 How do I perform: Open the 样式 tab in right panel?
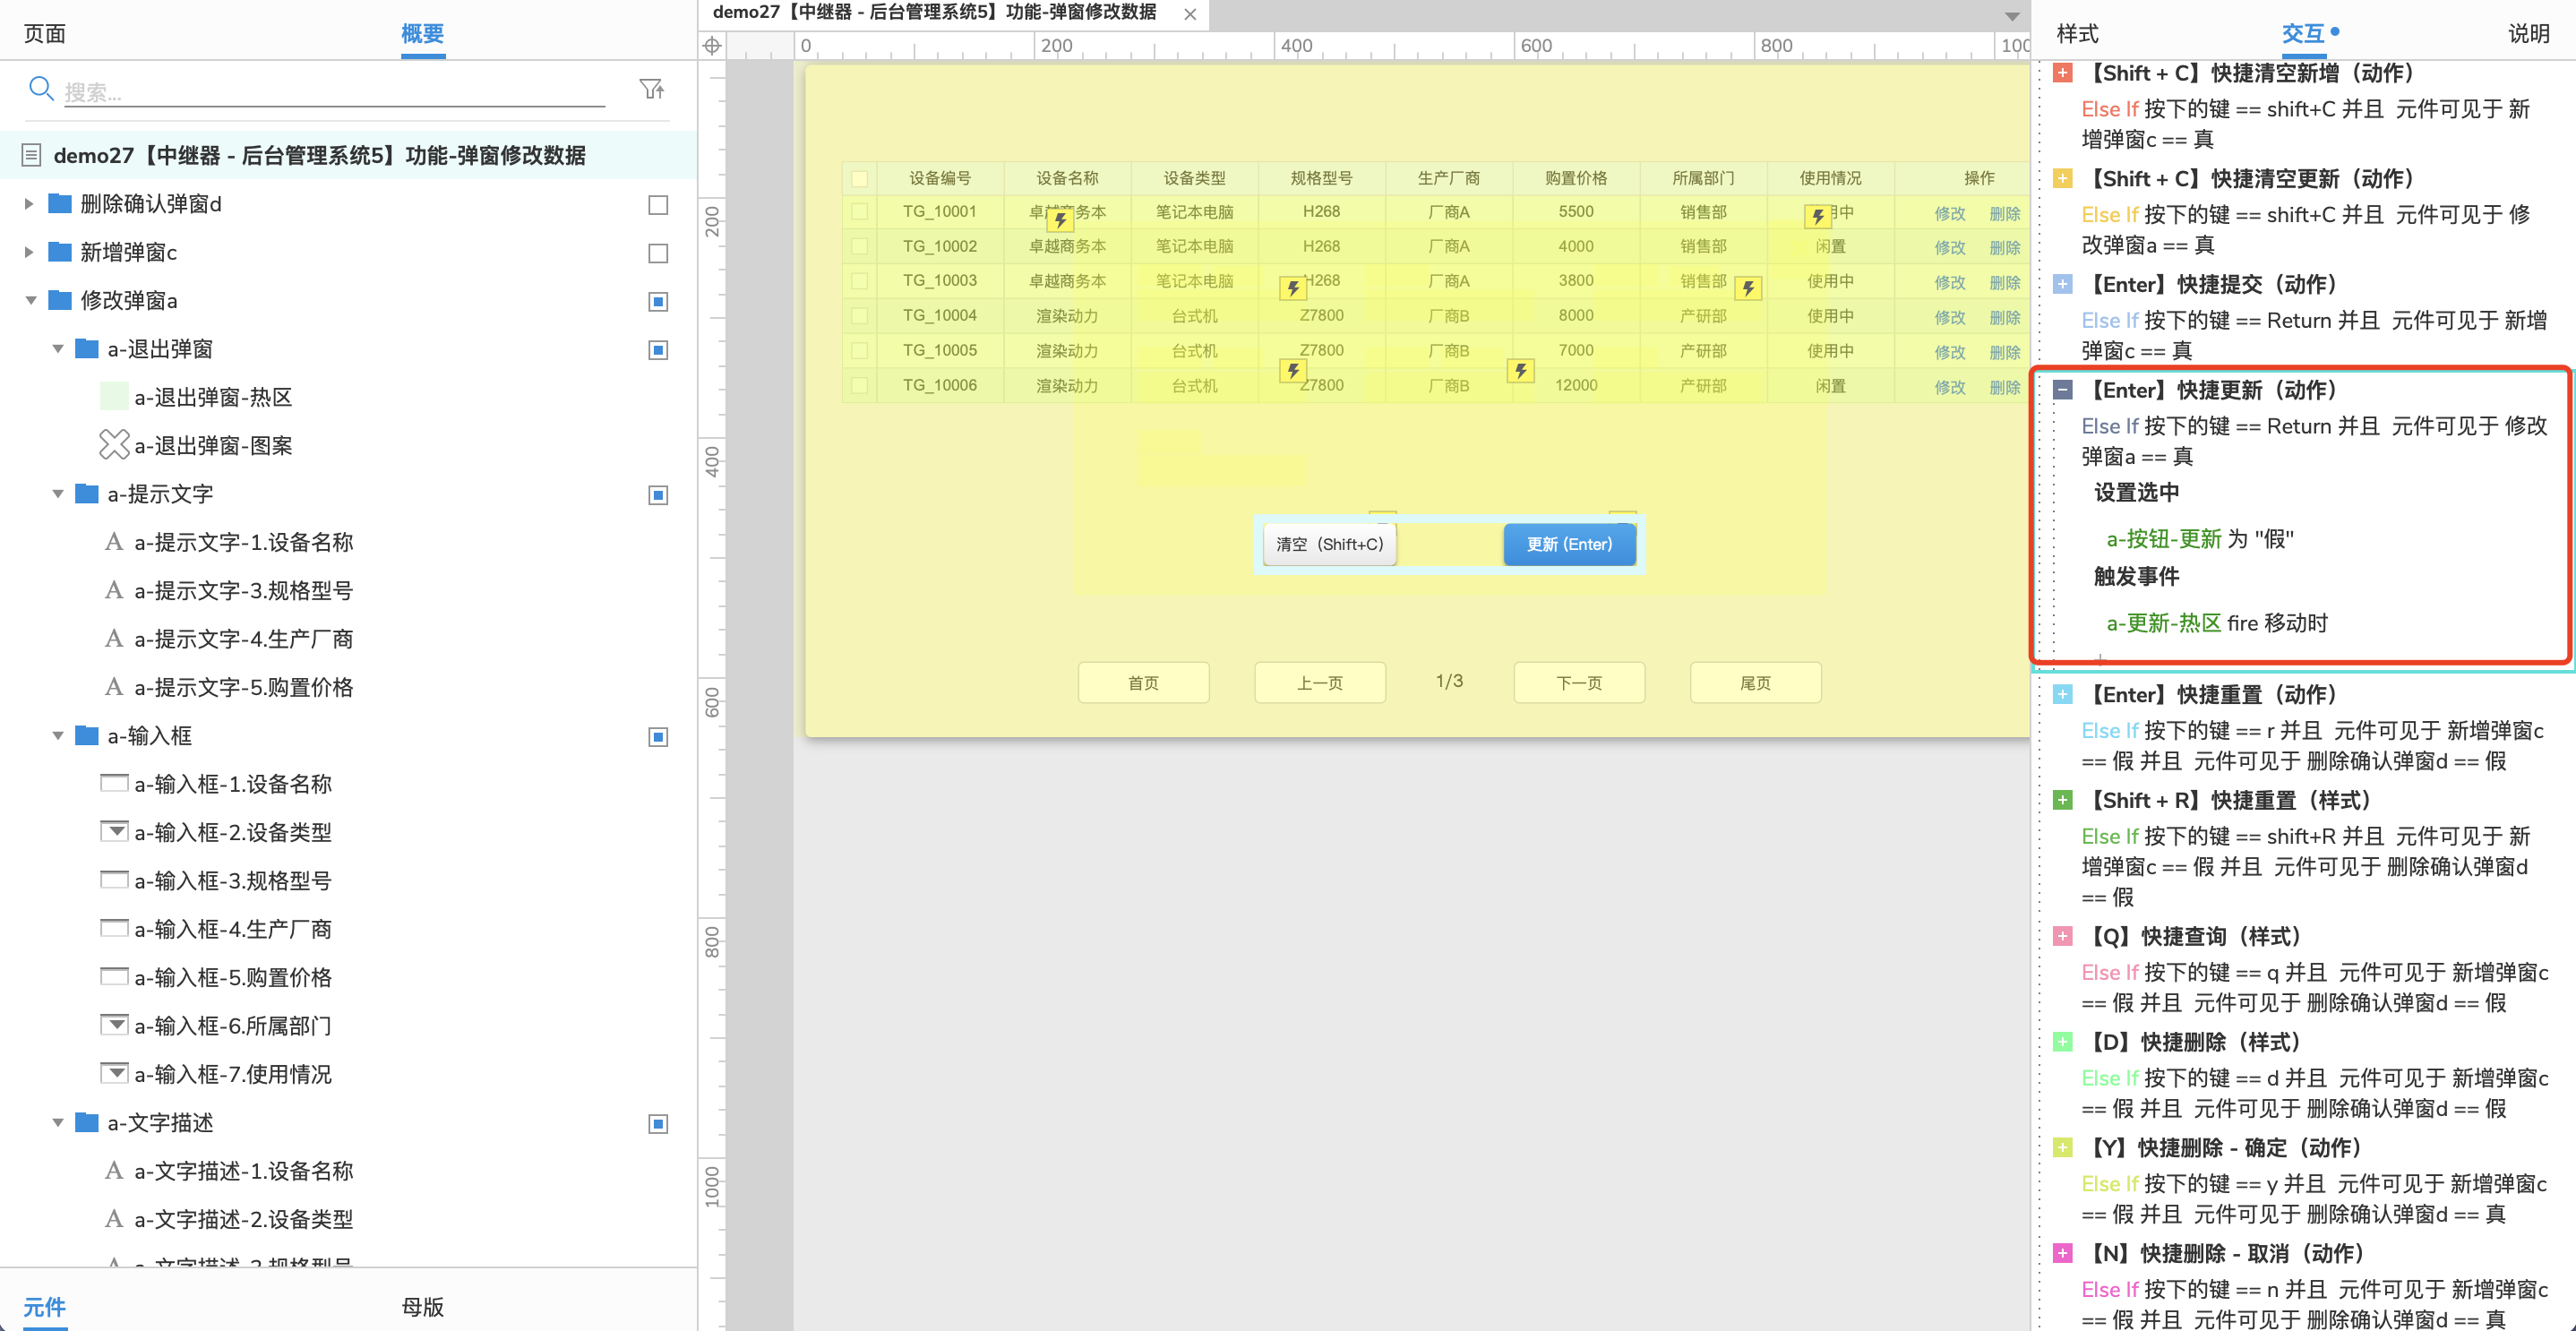2077,34
